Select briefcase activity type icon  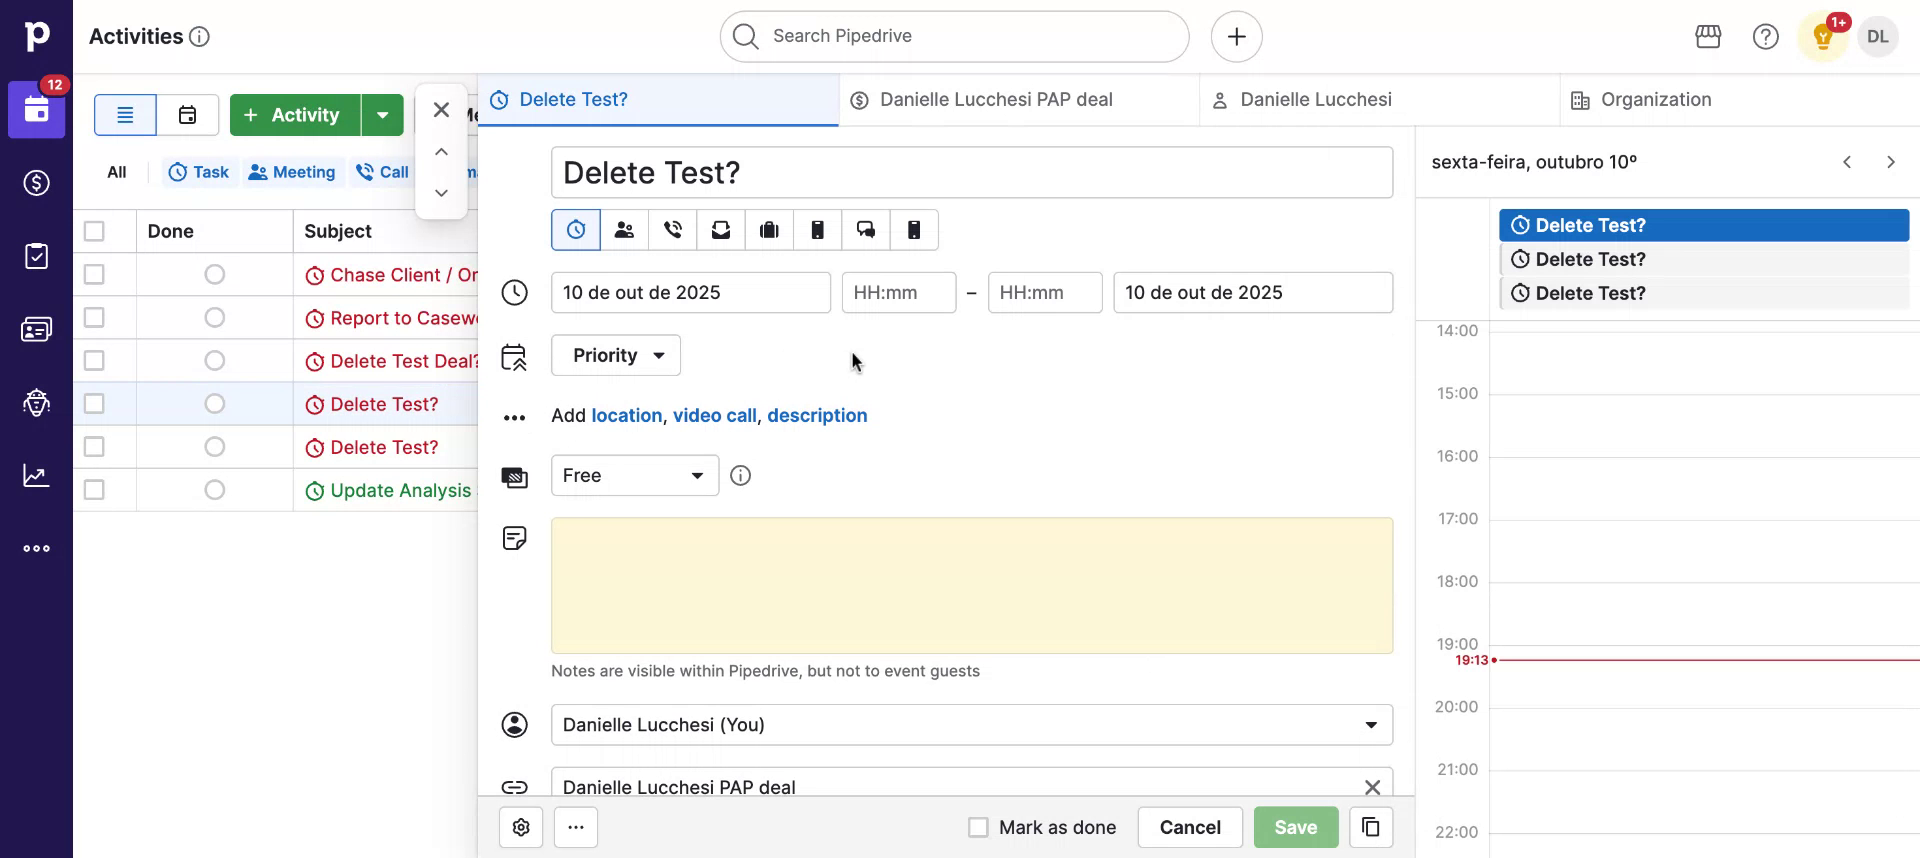(769, 230)
